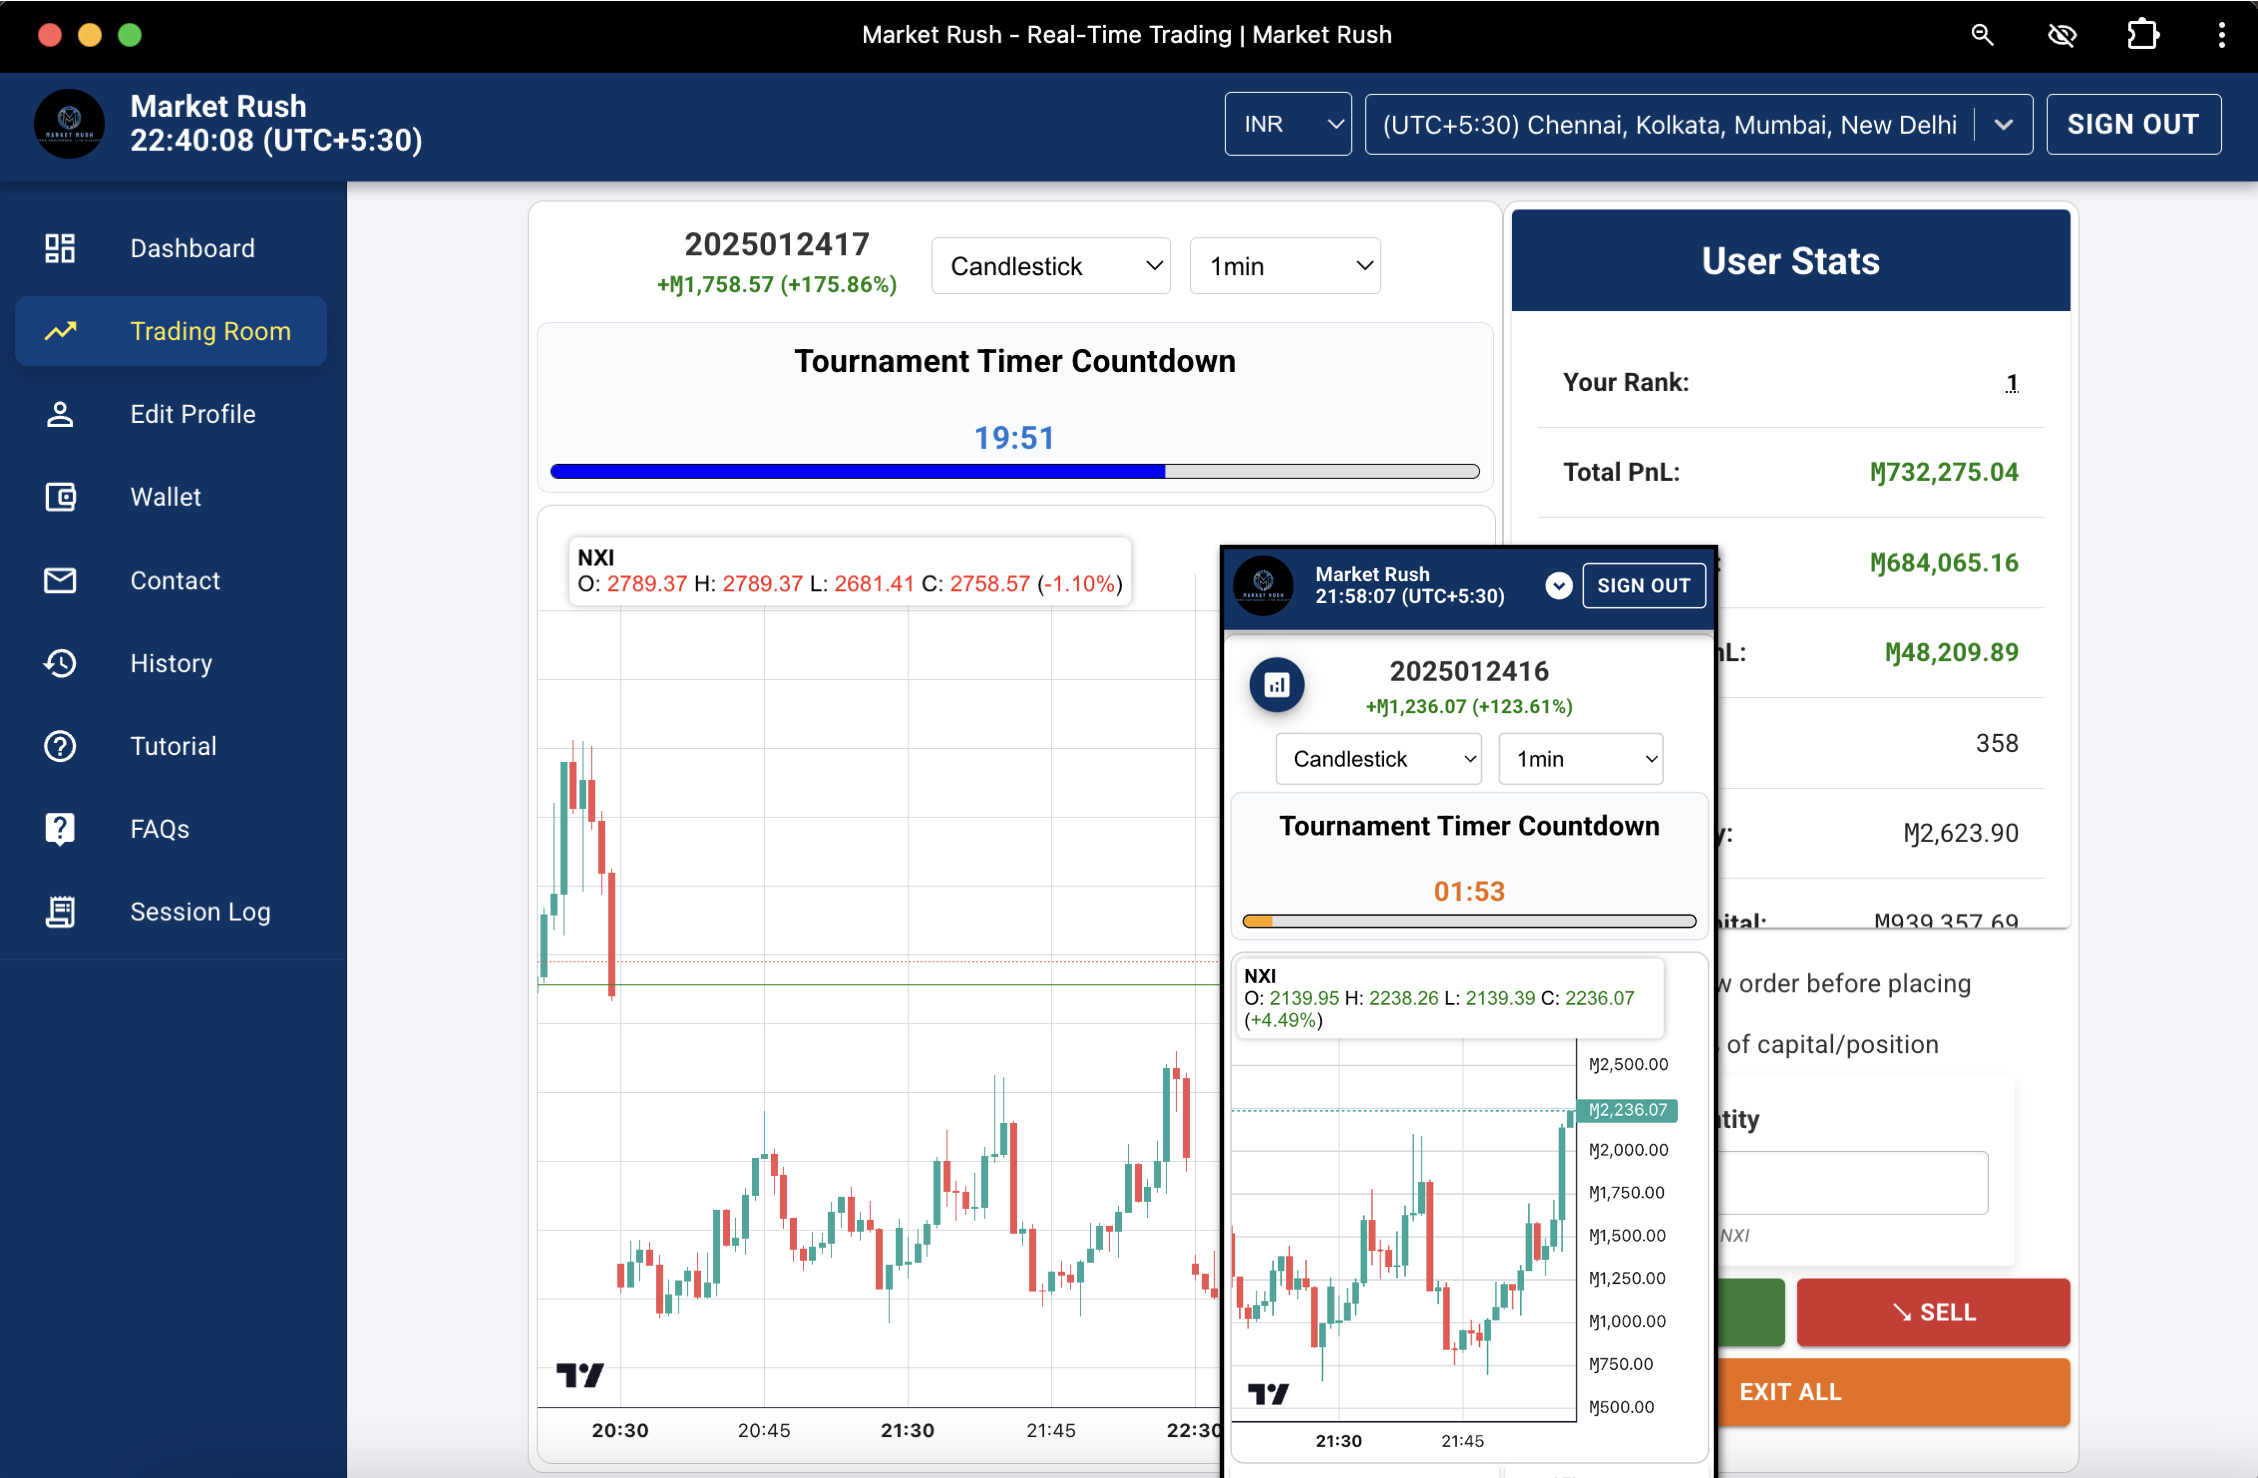Click the Ɱ2,623.90 stat value
The image size is (2258, 1478).
point(1961,833)
